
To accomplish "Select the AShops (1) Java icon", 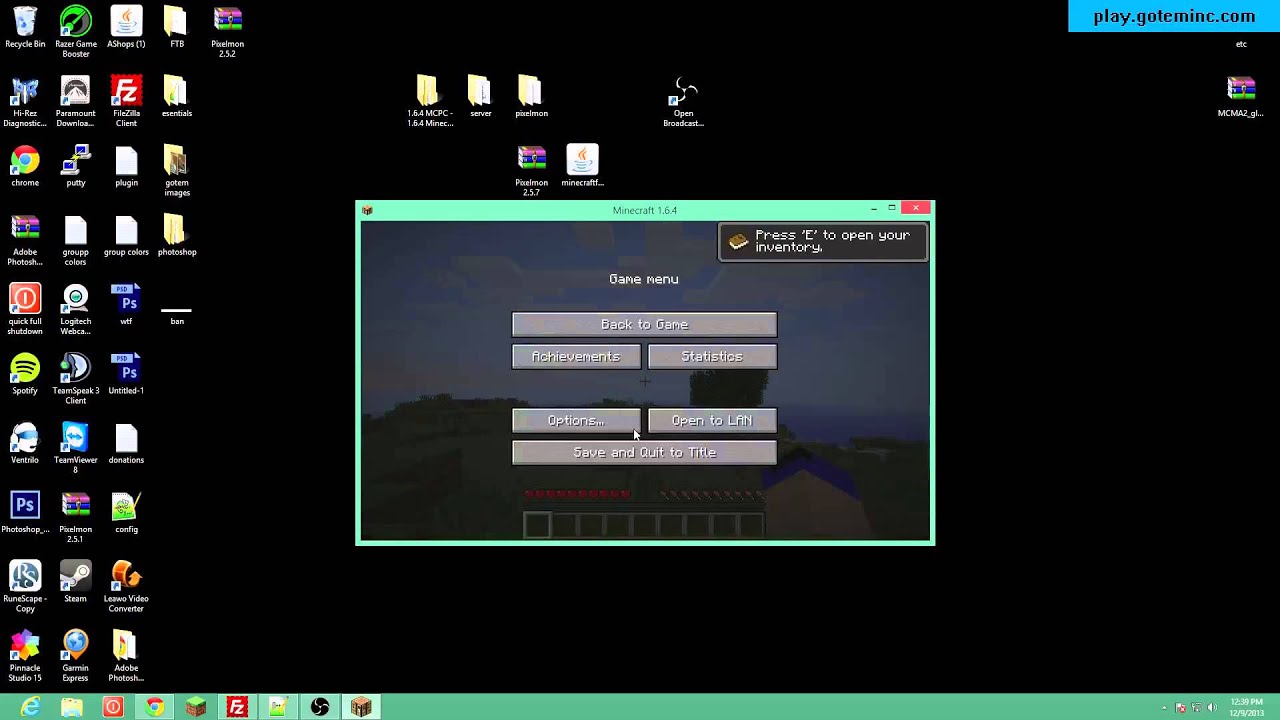I will coord(126,28).
